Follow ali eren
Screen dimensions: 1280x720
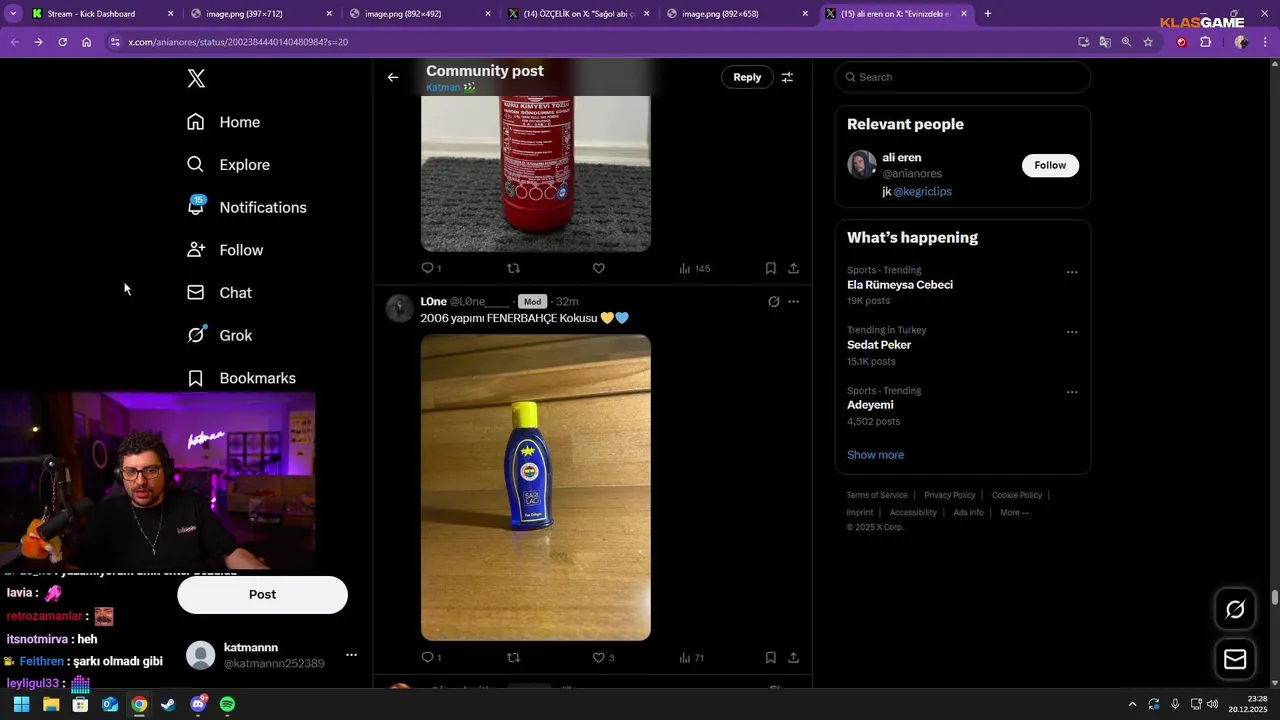(x=1050, y=165)
